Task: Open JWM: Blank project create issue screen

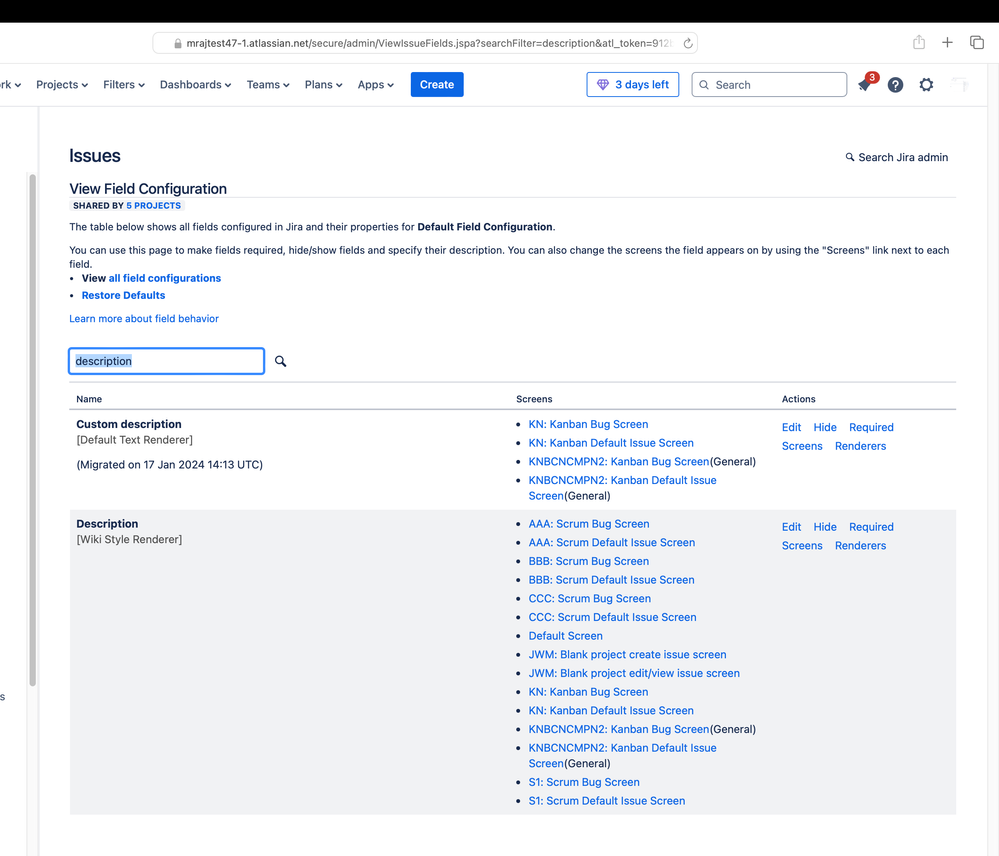Action: coord(627,655)
